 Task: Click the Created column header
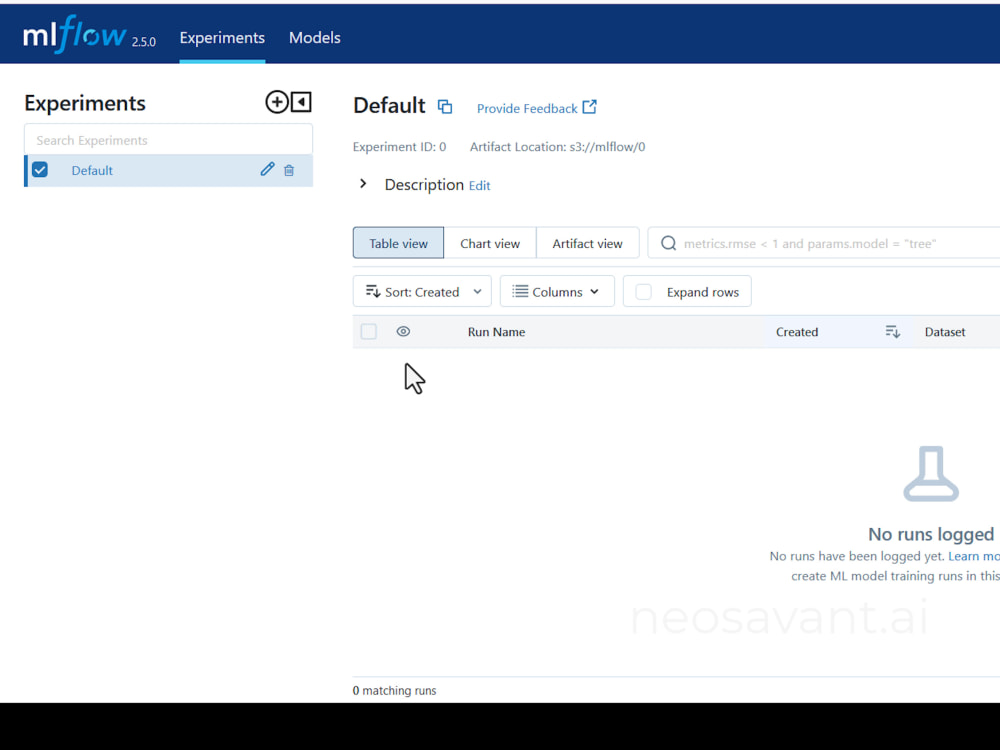797,332
